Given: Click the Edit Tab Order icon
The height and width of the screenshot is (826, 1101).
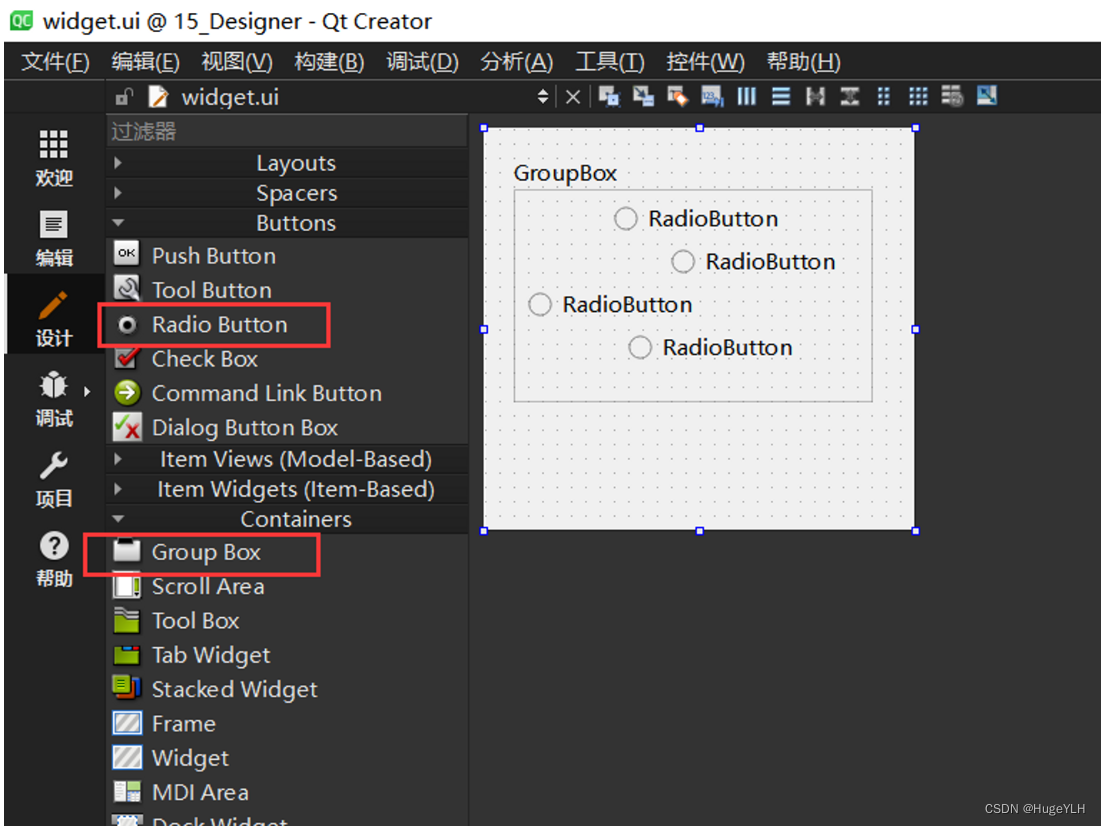Looking at the screenshot, I should [x=712, y=96].
